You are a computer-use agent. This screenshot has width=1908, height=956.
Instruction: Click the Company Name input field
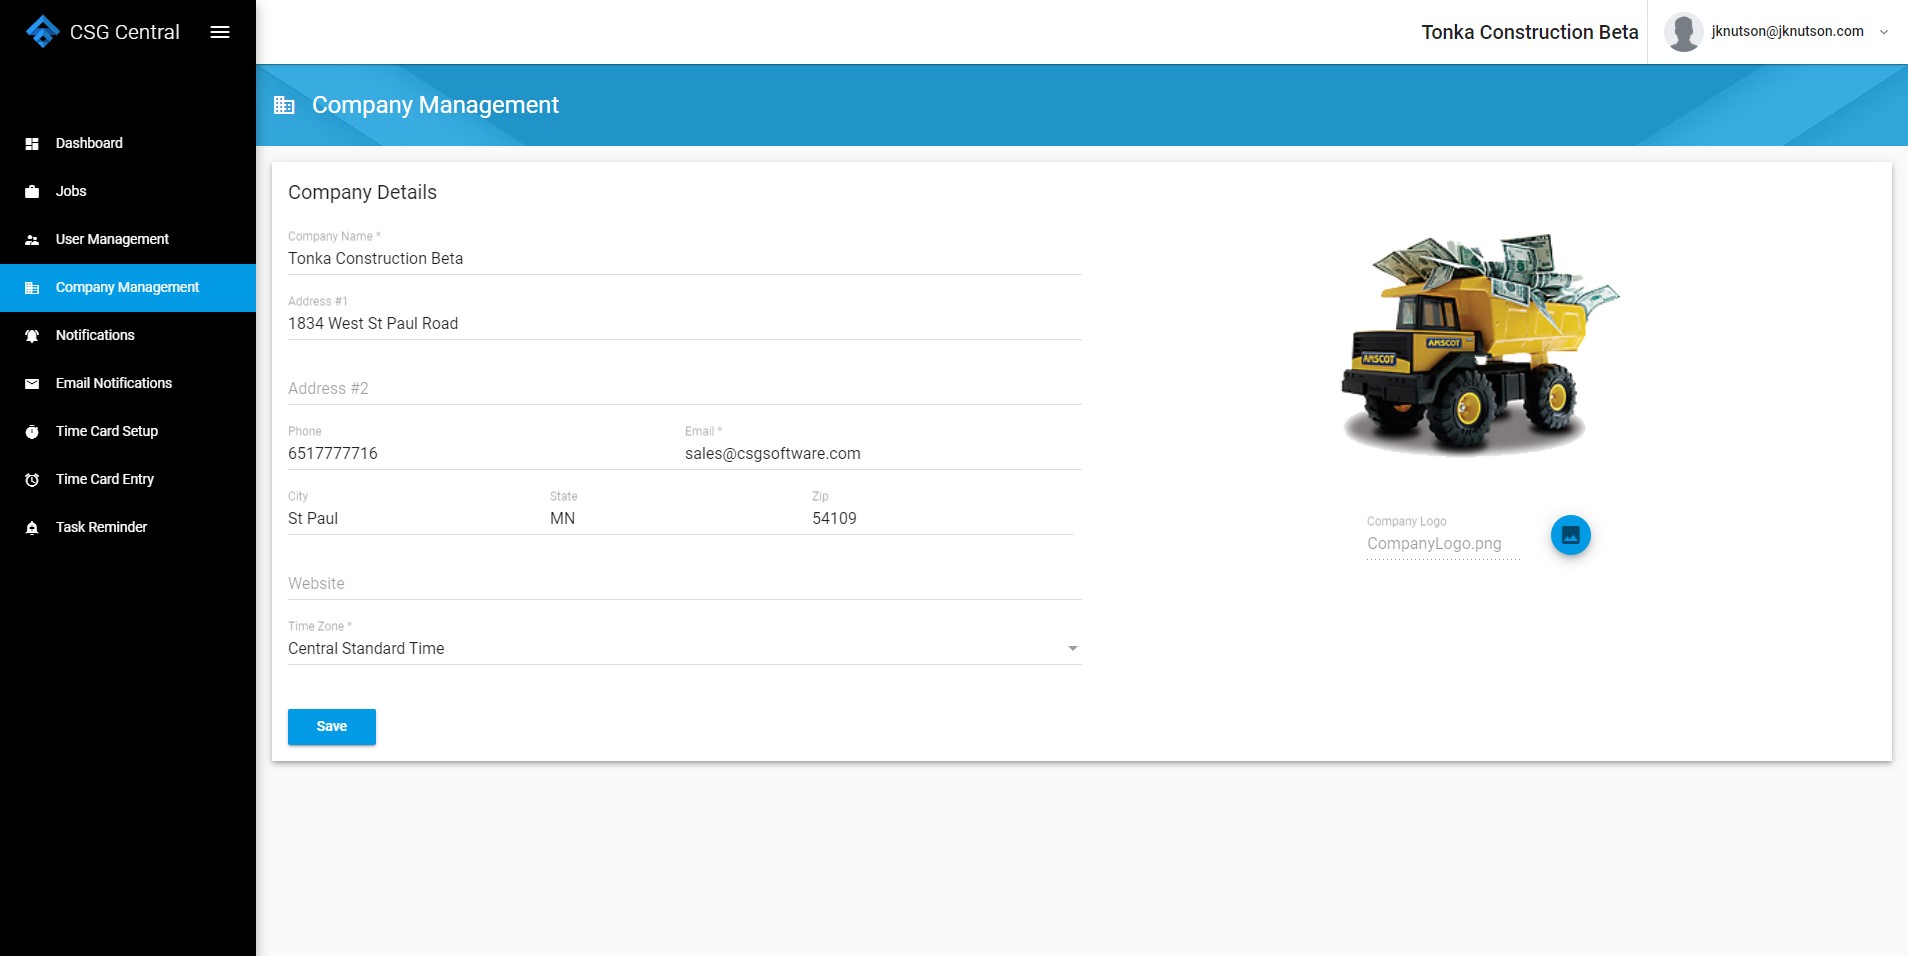pos(685,259)
